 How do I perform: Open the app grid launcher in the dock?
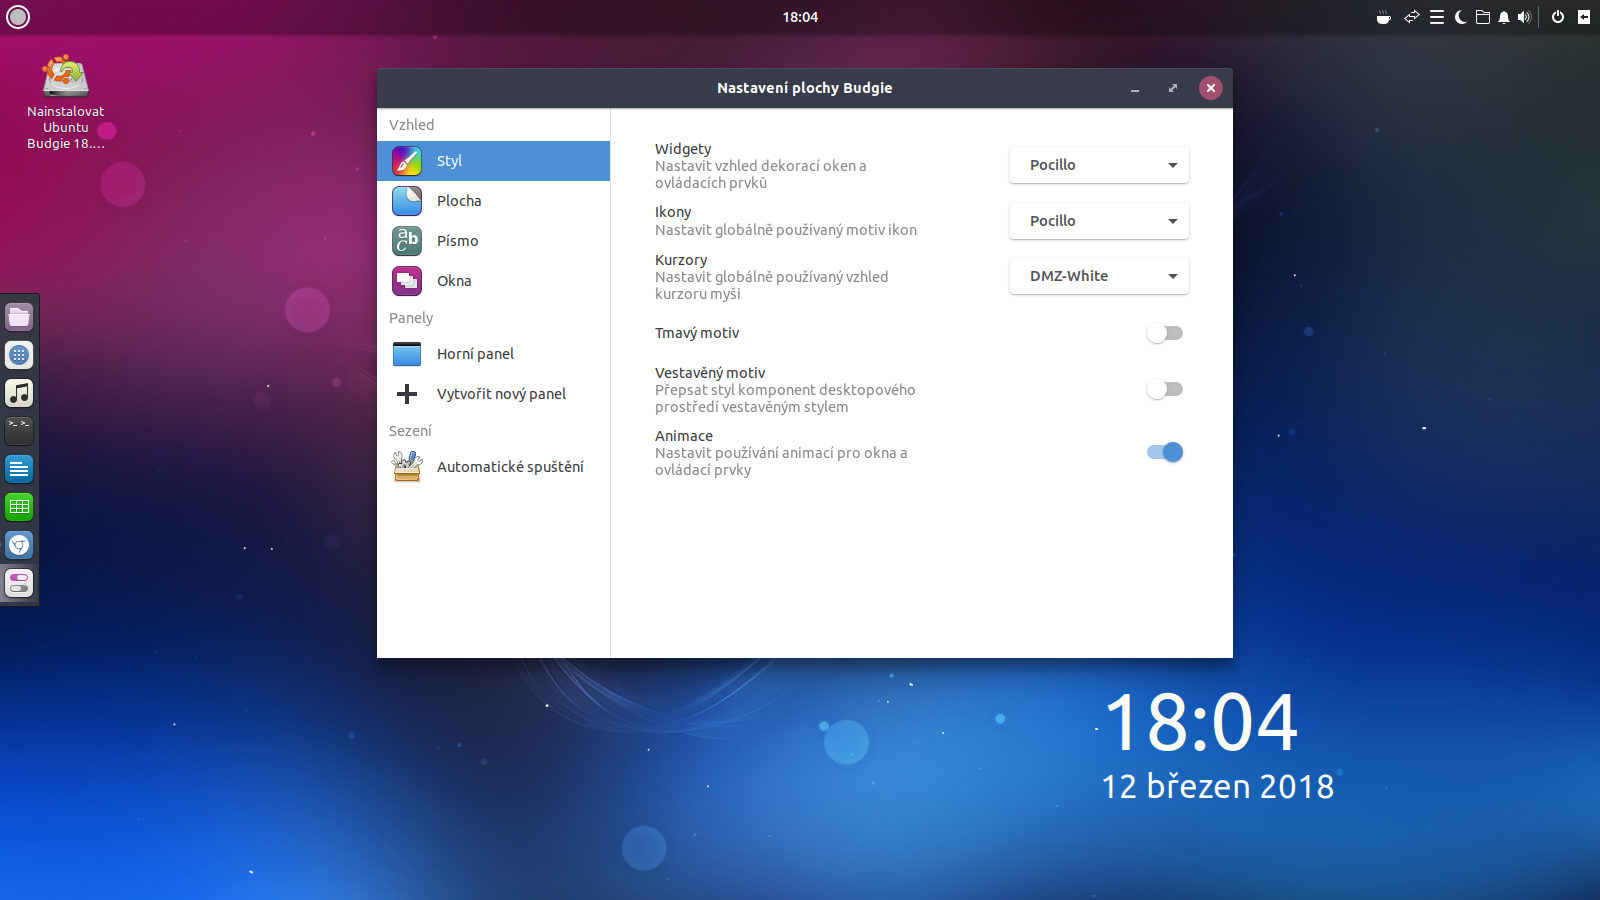pos(19,355)
